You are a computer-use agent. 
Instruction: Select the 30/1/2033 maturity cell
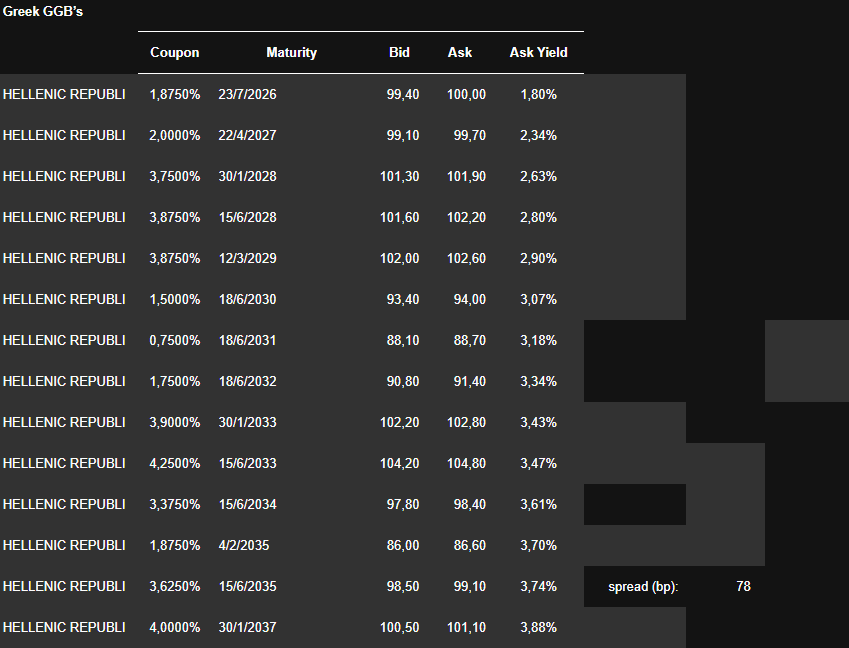pyautogui.click(x=247, y=422)
